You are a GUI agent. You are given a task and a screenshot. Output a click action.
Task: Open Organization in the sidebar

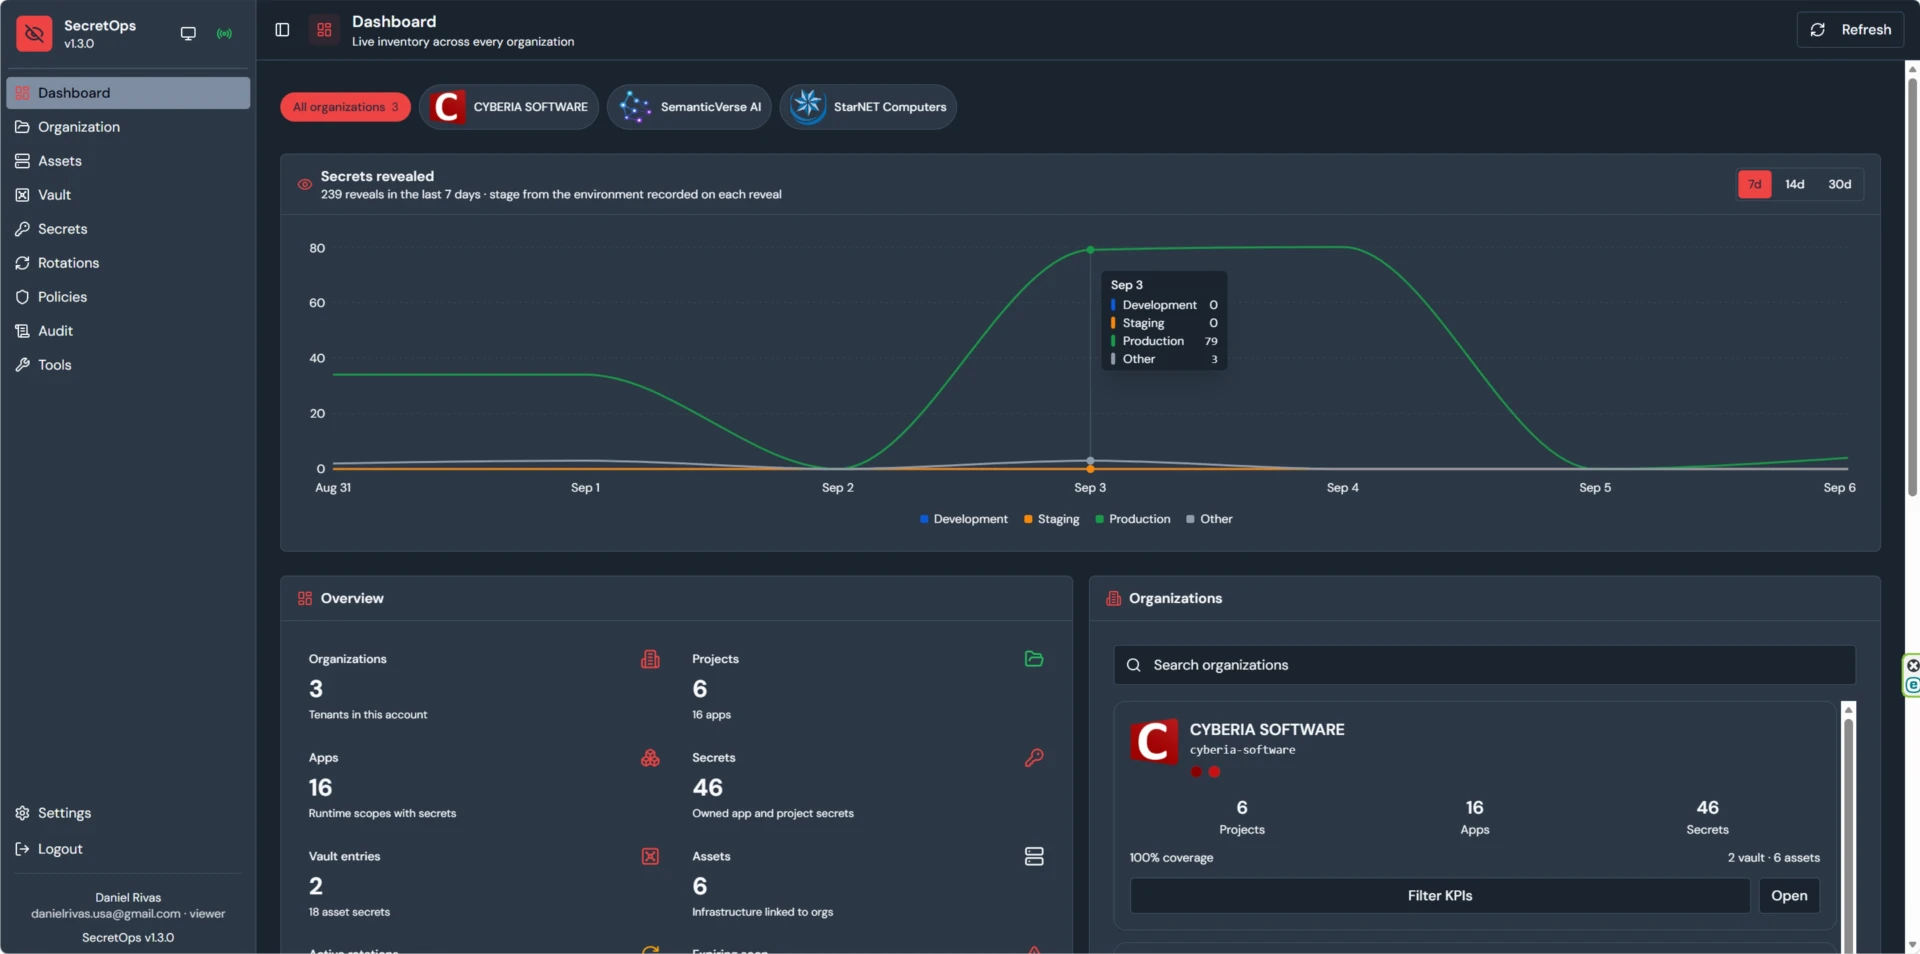pyautogui.click(x=128, y=127)
